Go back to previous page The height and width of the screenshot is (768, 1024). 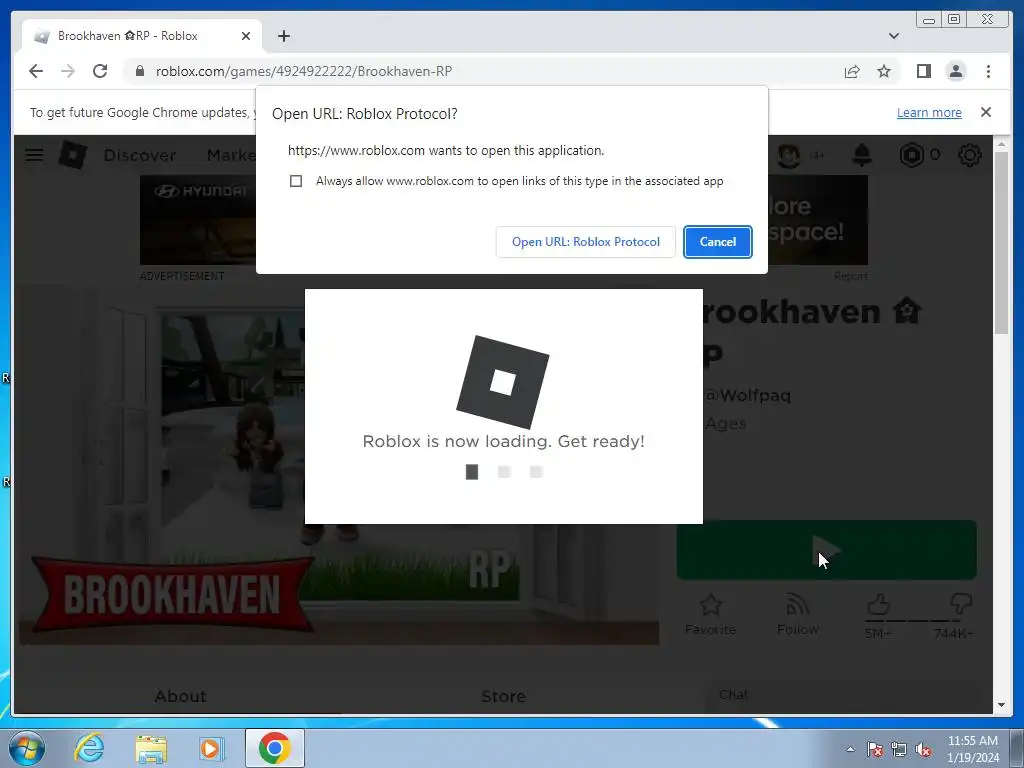36,71
